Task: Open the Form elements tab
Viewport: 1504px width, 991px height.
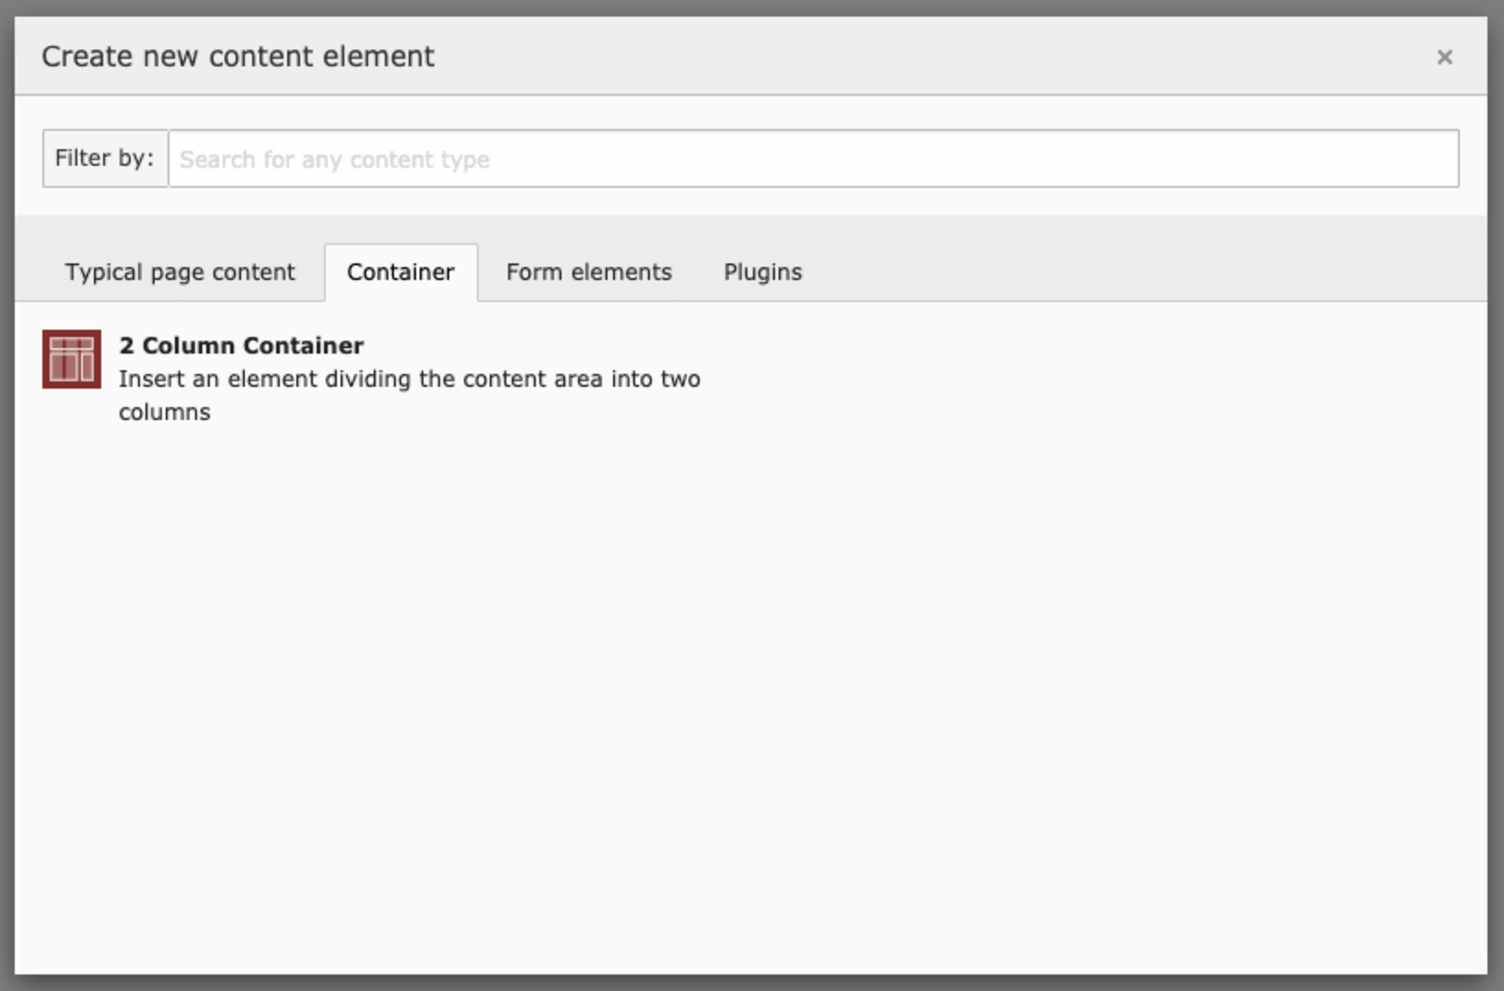Action: click(x=588, y=271)
